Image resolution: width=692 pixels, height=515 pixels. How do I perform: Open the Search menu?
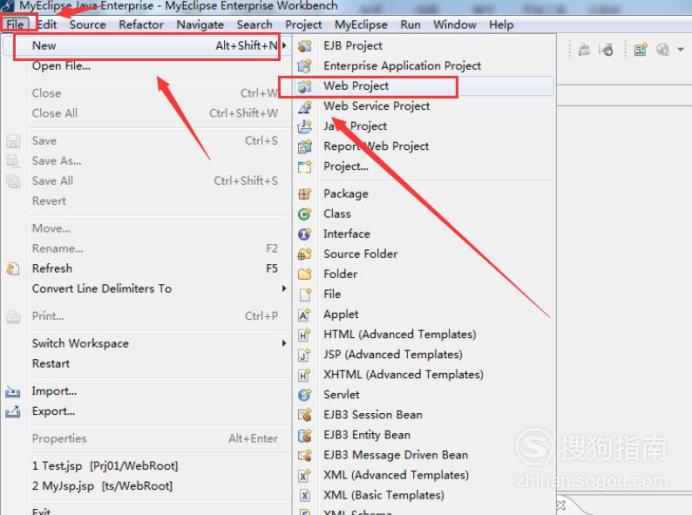click(254, 24)
